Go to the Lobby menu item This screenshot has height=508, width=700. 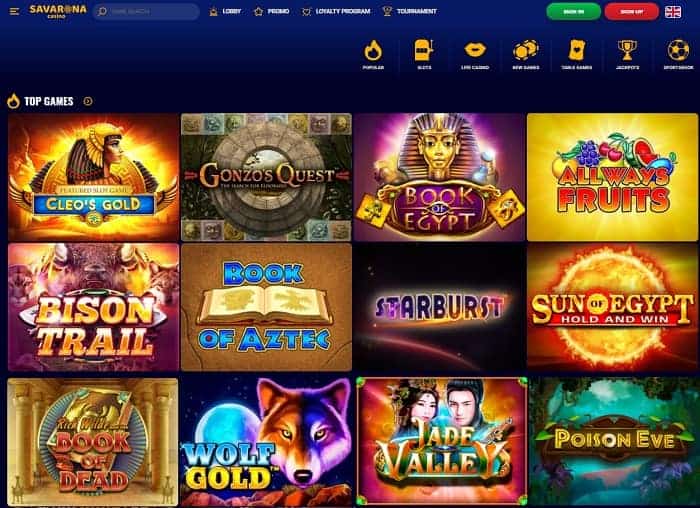click(225, 12)
